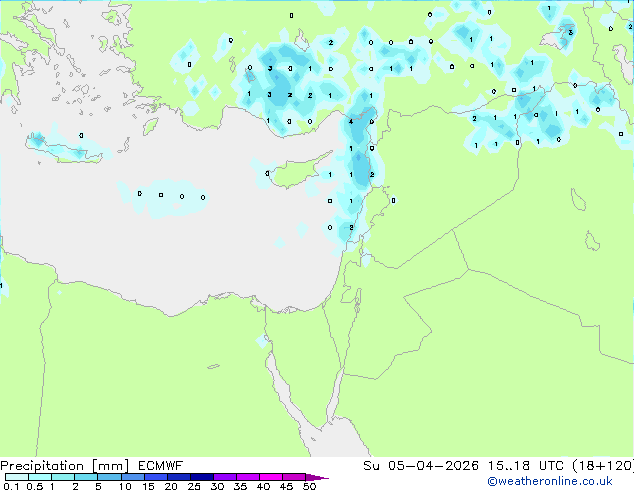634x490 pixels.
Task: Click the '4' precipitation value on map
Action: click(x=351, y=122)
